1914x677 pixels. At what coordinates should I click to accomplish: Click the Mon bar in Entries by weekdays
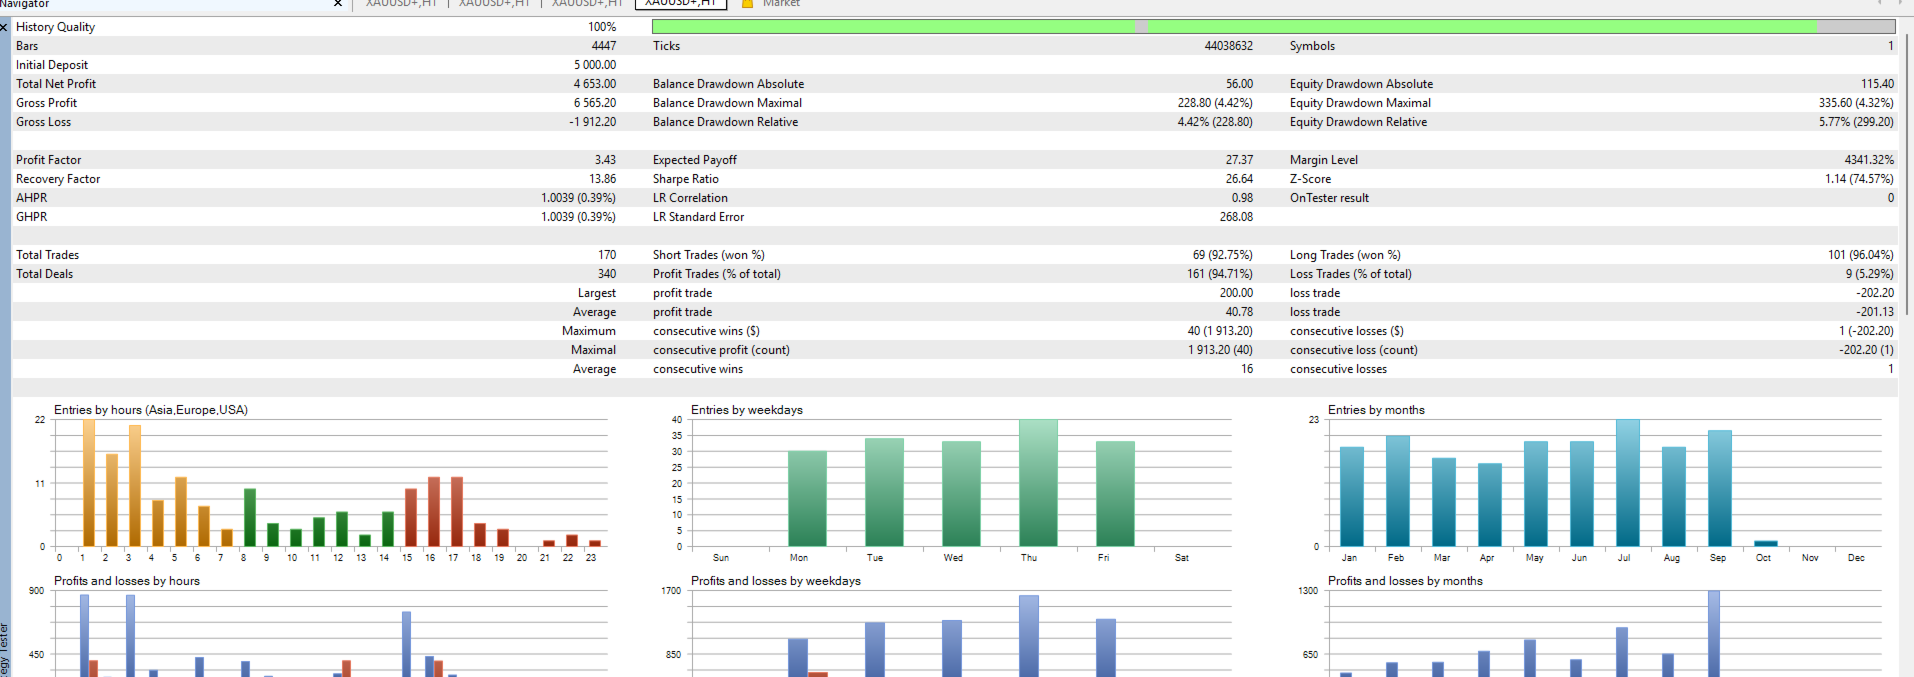(x=807, y=498)
